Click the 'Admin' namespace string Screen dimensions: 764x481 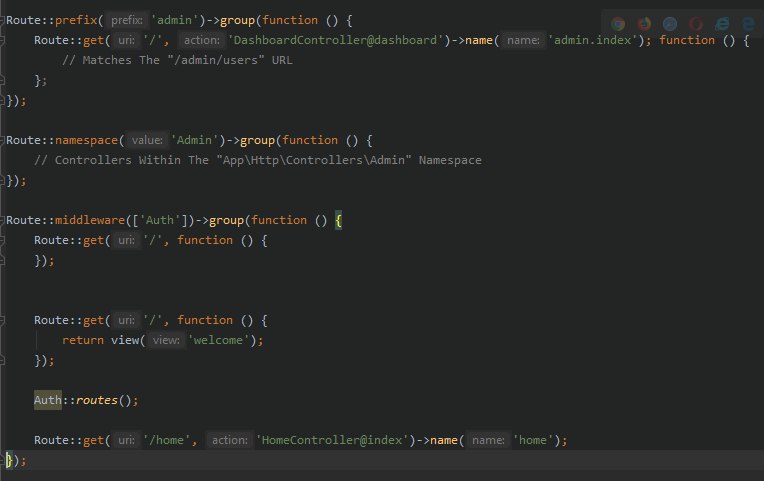point(194,140)
